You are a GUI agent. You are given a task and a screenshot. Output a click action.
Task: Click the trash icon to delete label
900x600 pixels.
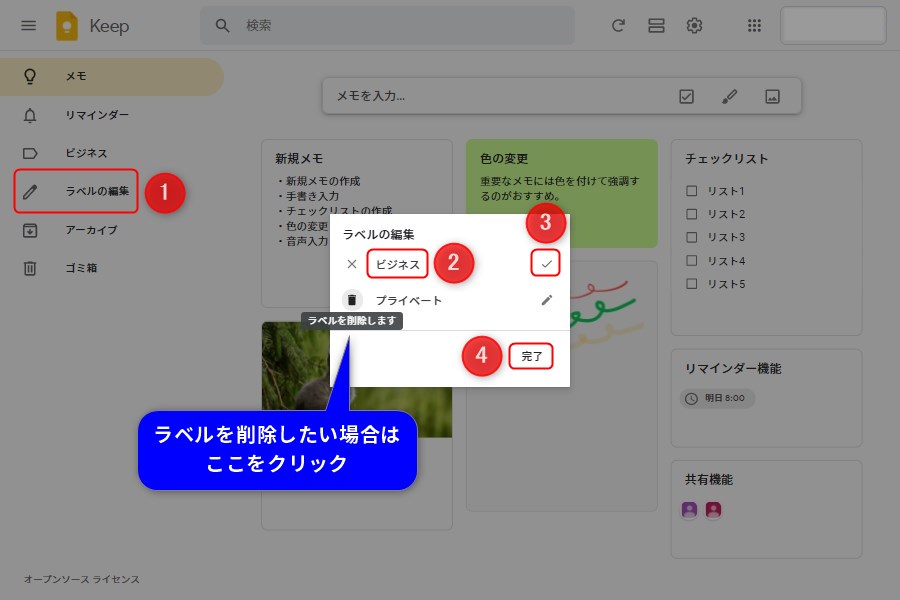pos(352,300)
